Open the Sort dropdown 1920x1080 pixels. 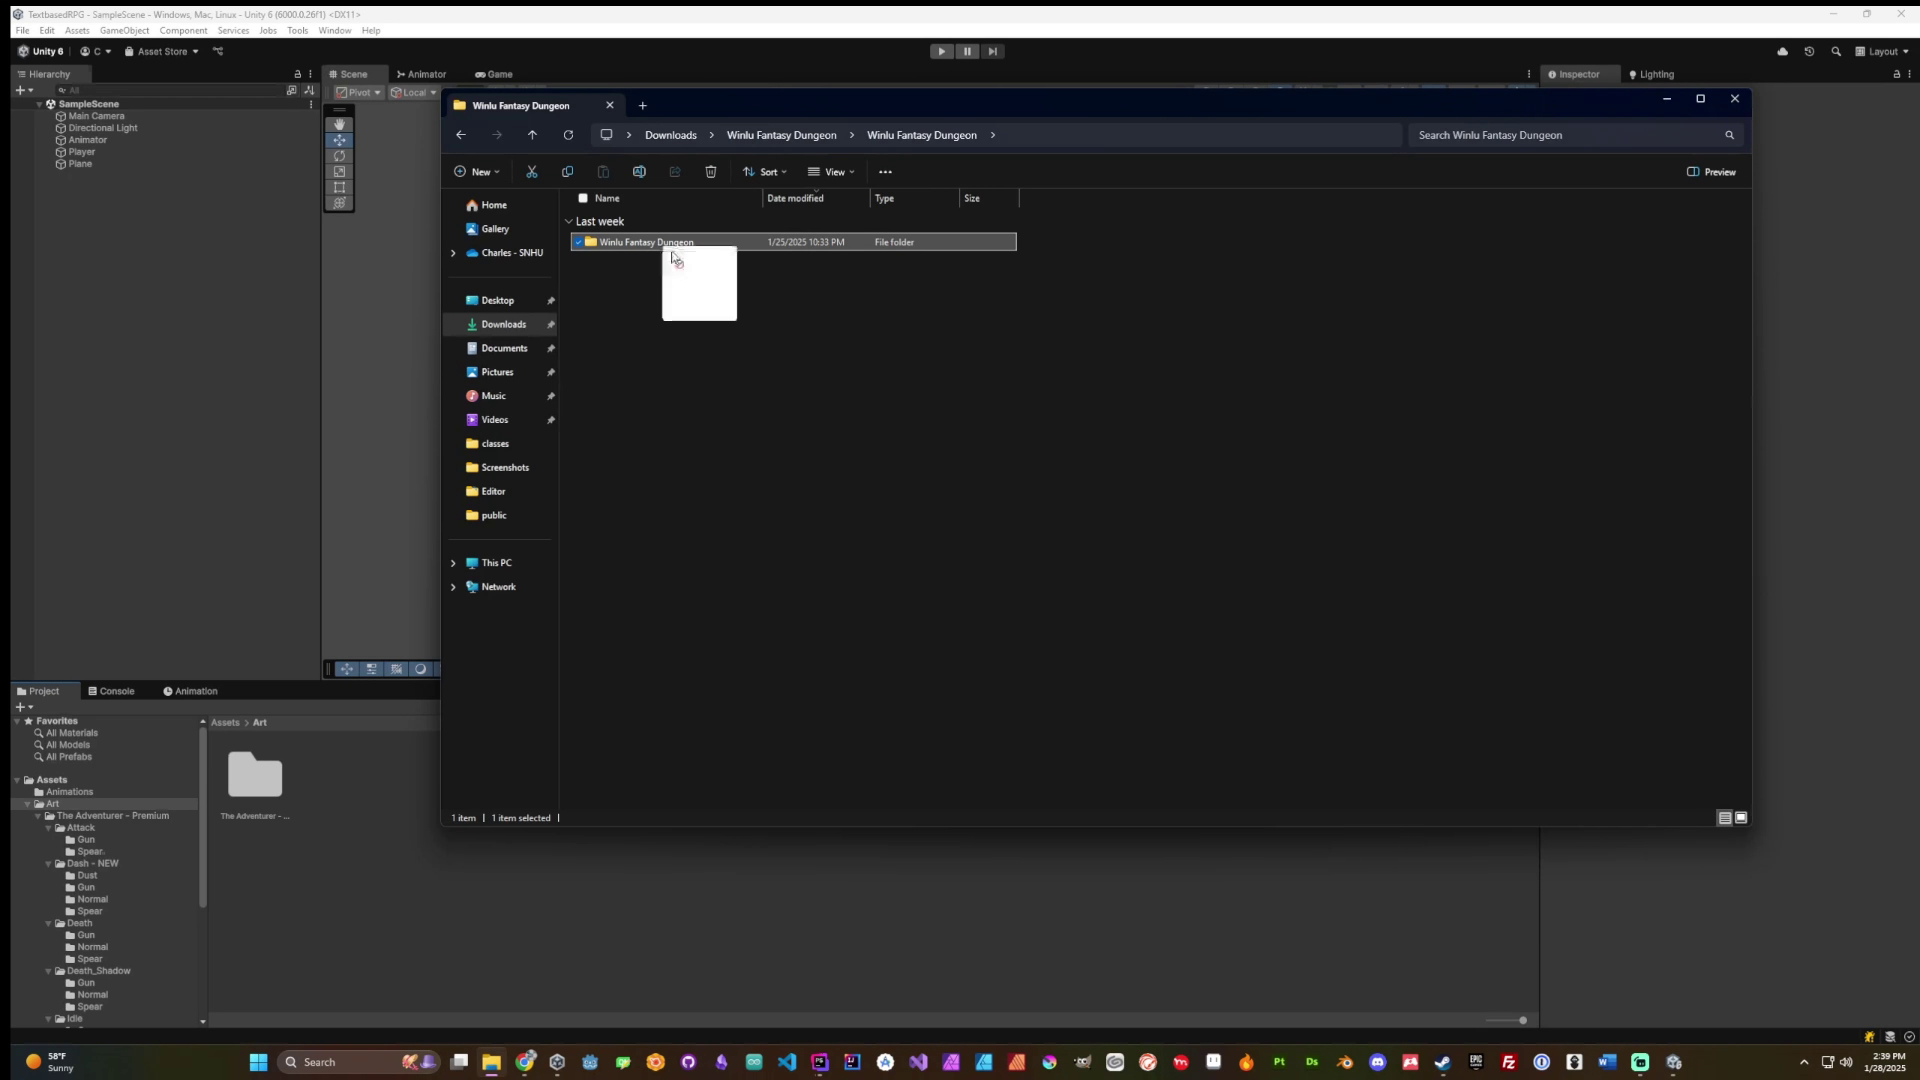[765, 172]
